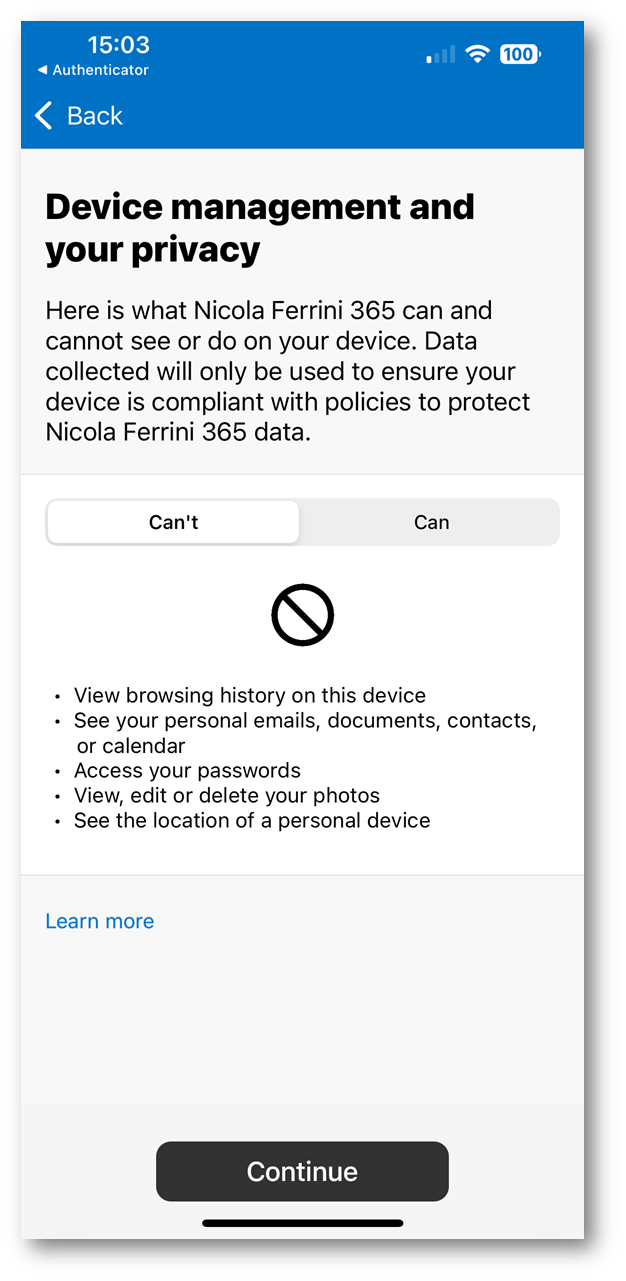Tap the Nicola Ferrini 365 description paragraph
626x1281 pixels.
pos(288,371)
